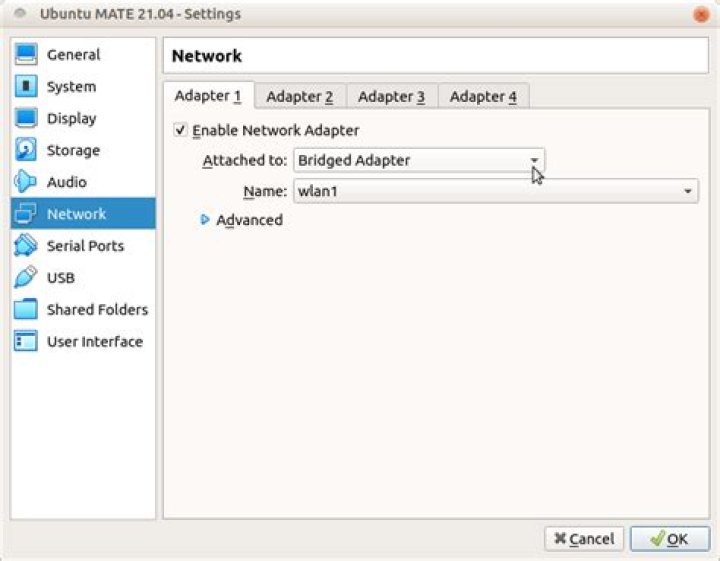Open the General settings label
This screenshot has height=561, width=720.
tap(73, 55)
